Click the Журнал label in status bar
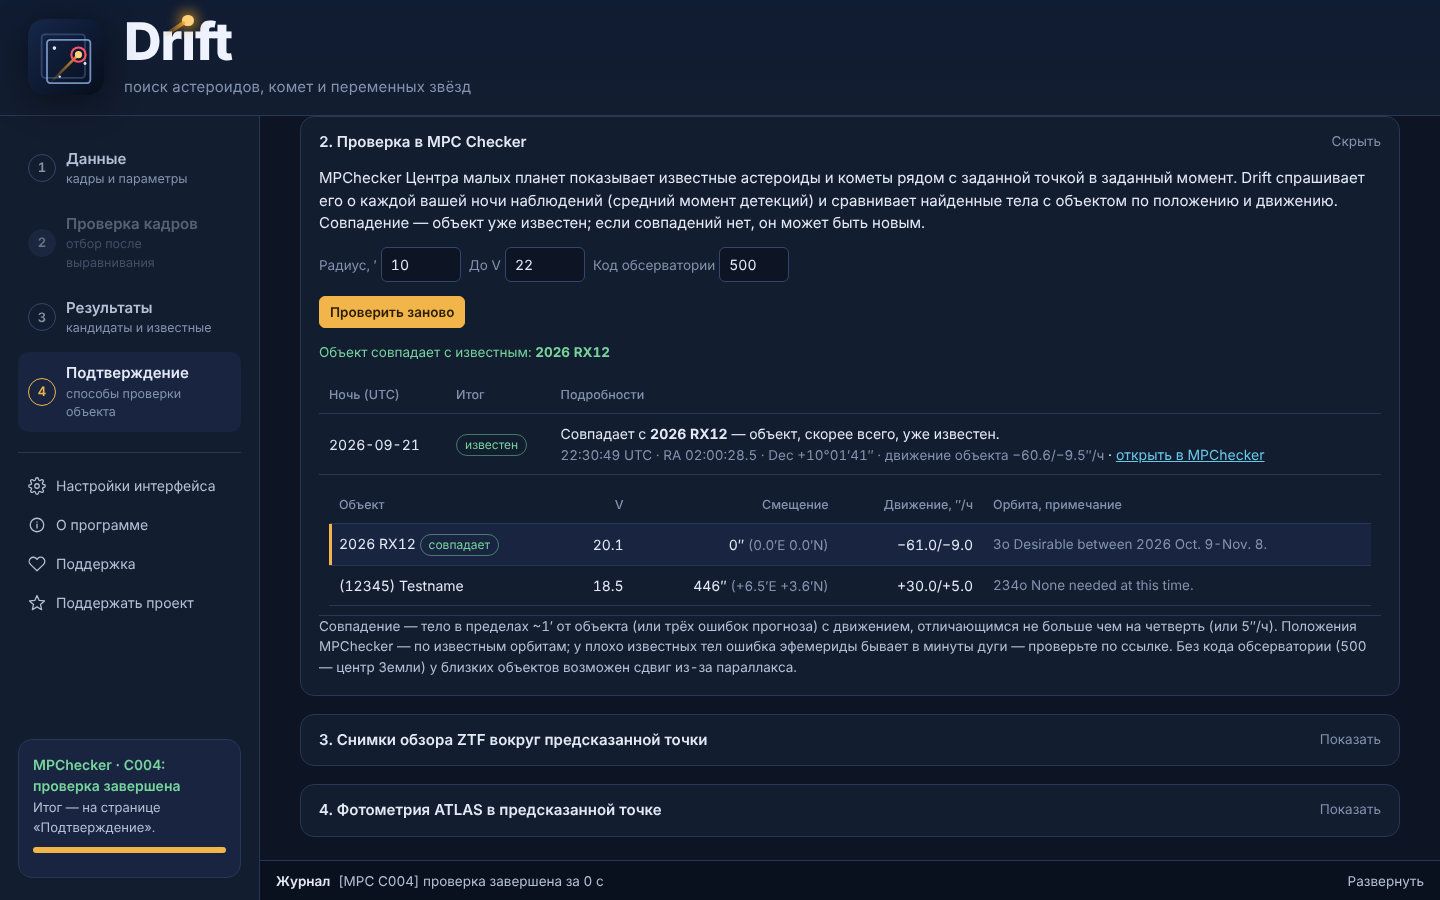The image size is (1440, 900). (x=303, y=881)
